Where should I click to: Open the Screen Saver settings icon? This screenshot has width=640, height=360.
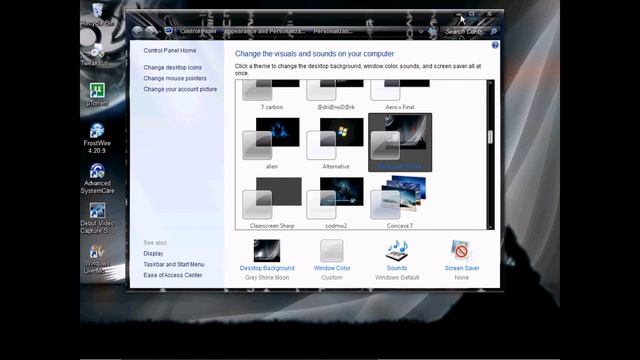pos(461,251)
